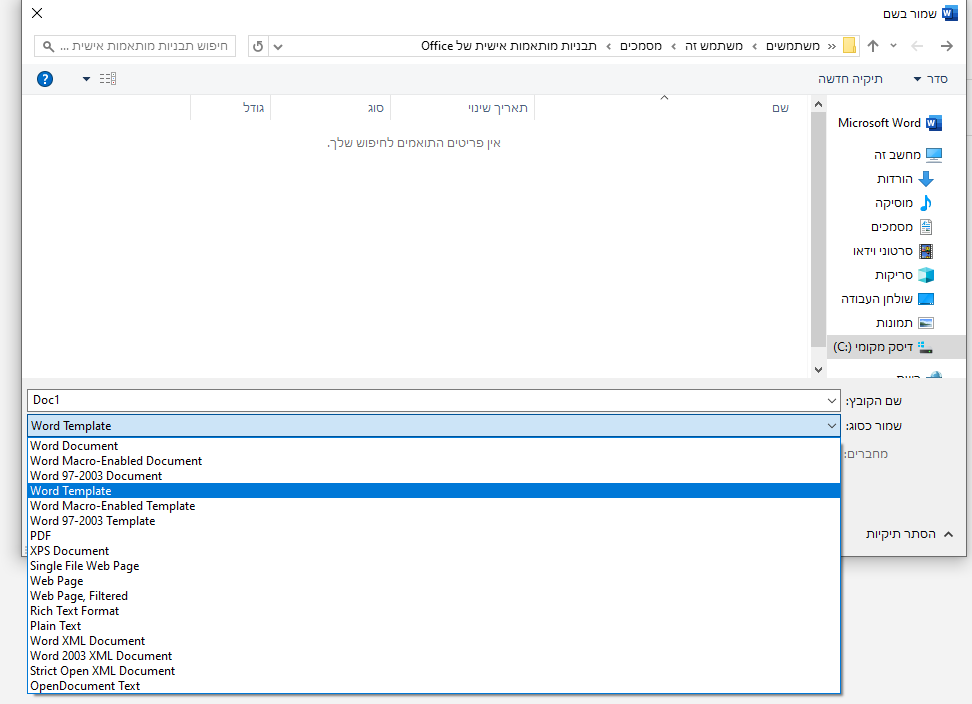Choose Word Macro-Enabled Template type
The height and width of the screenshot is (704, 972).
(x=434, y=506)
